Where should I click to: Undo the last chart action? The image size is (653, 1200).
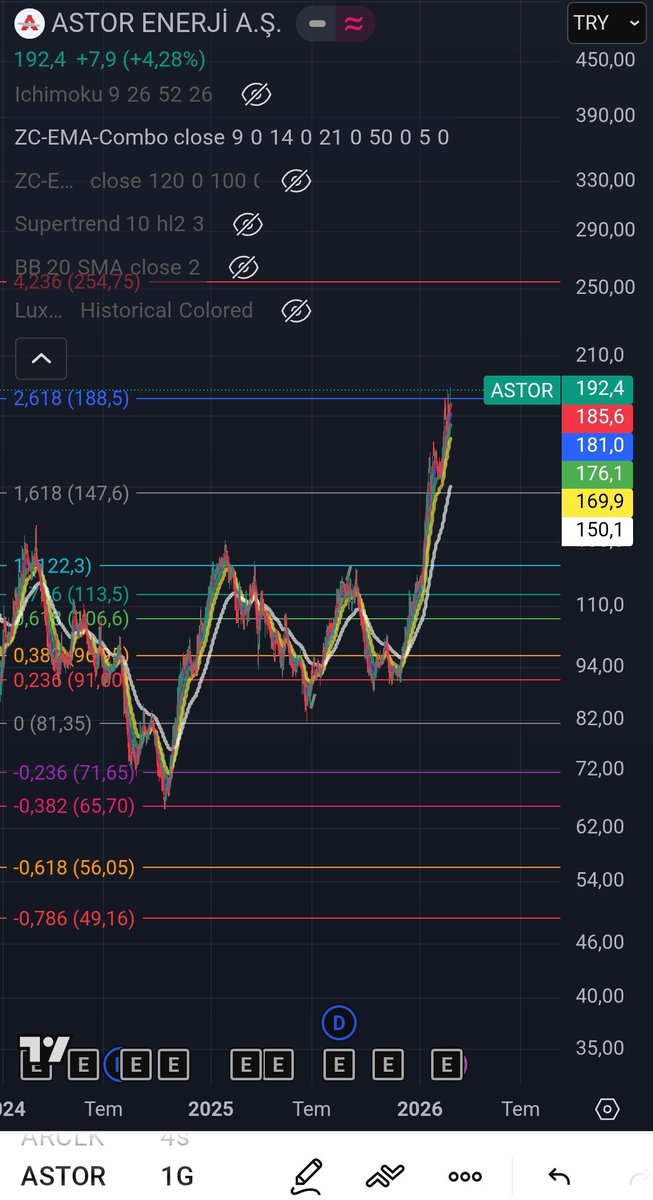559,1177
